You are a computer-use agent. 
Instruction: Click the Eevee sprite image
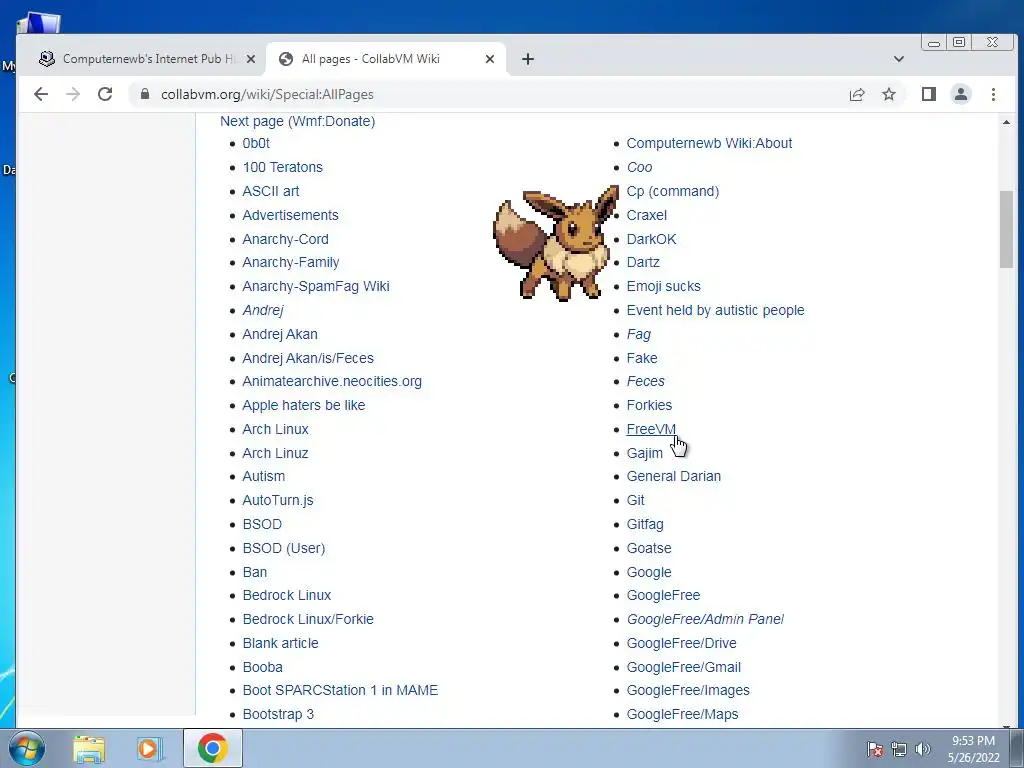(556, 242)
